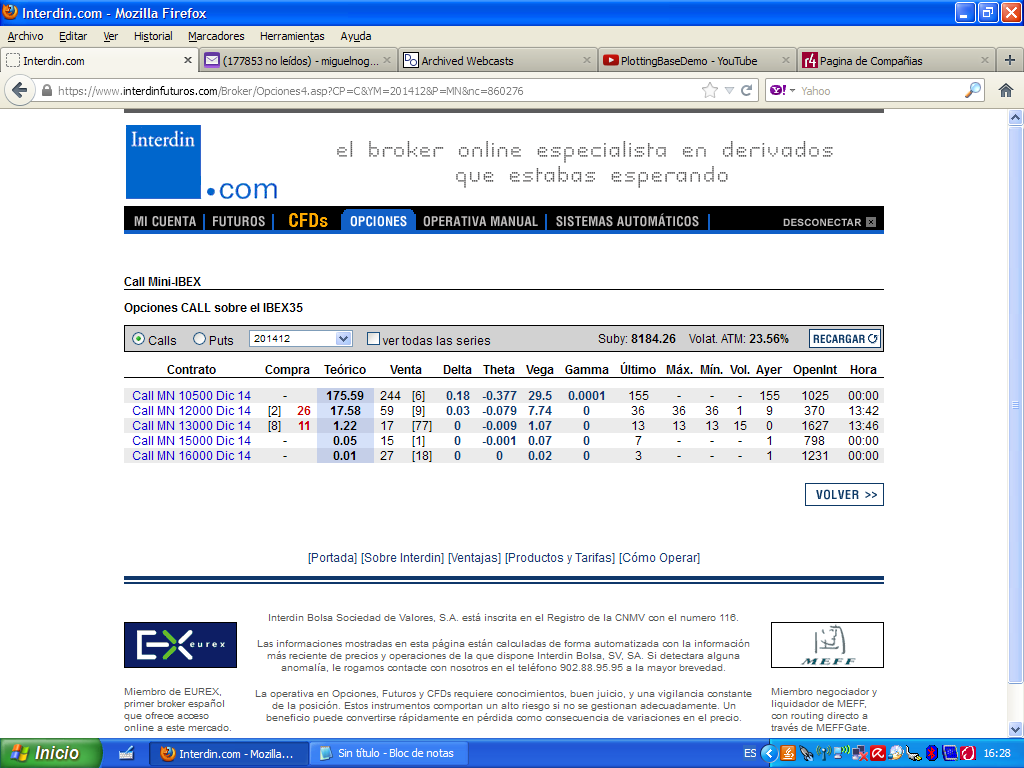The height and width of the screenshot is (768, 1024).
Task: Close the Archived Webcasts tab
Action: tap(586, 60)
